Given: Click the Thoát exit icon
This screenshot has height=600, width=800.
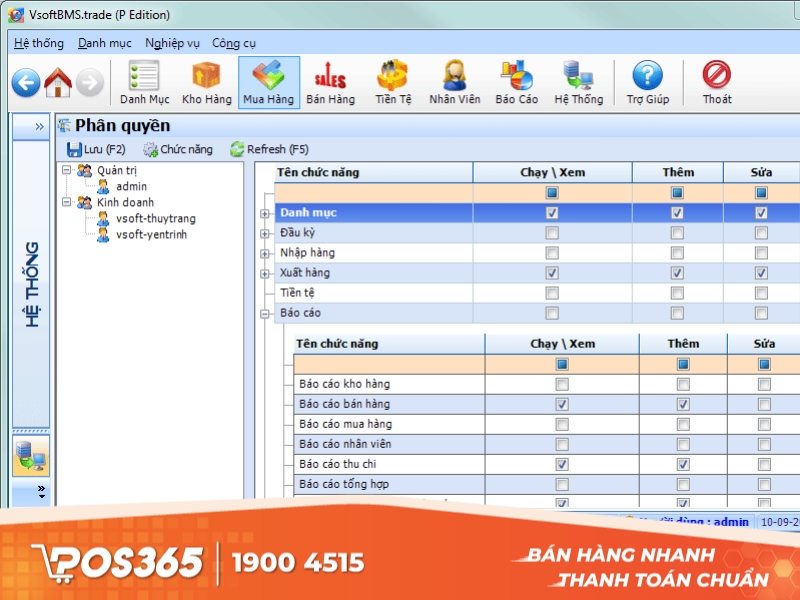Looking at the screenshot, I should 716,82.
